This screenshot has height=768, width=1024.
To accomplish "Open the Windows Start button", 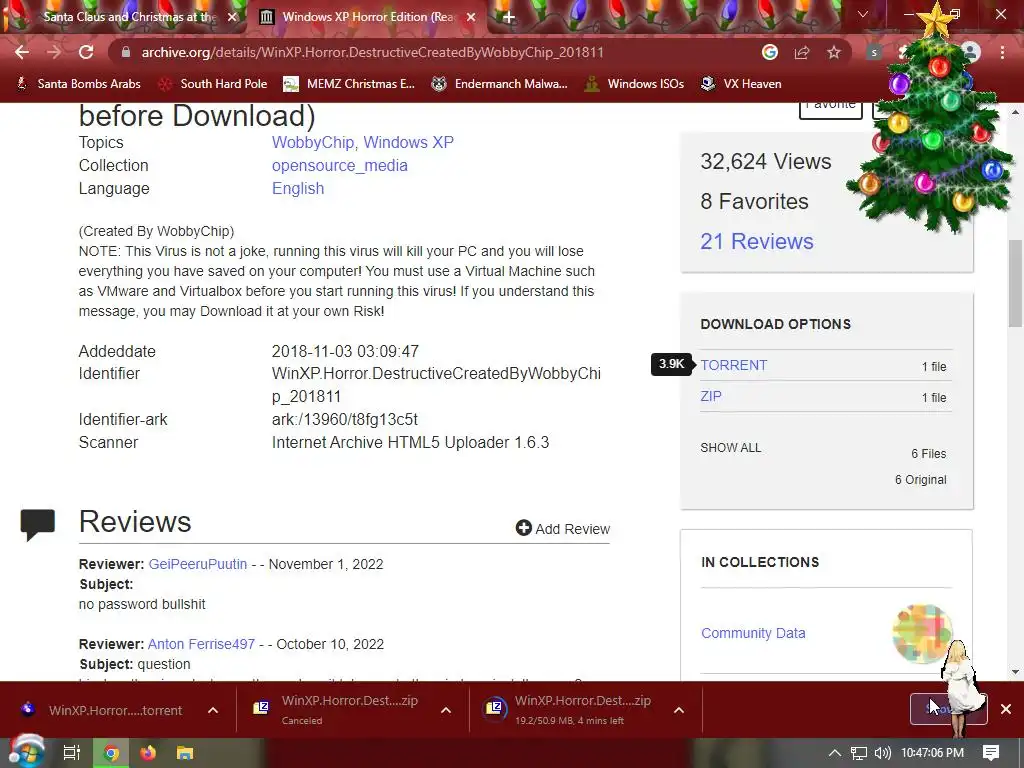I will (26, 753).
